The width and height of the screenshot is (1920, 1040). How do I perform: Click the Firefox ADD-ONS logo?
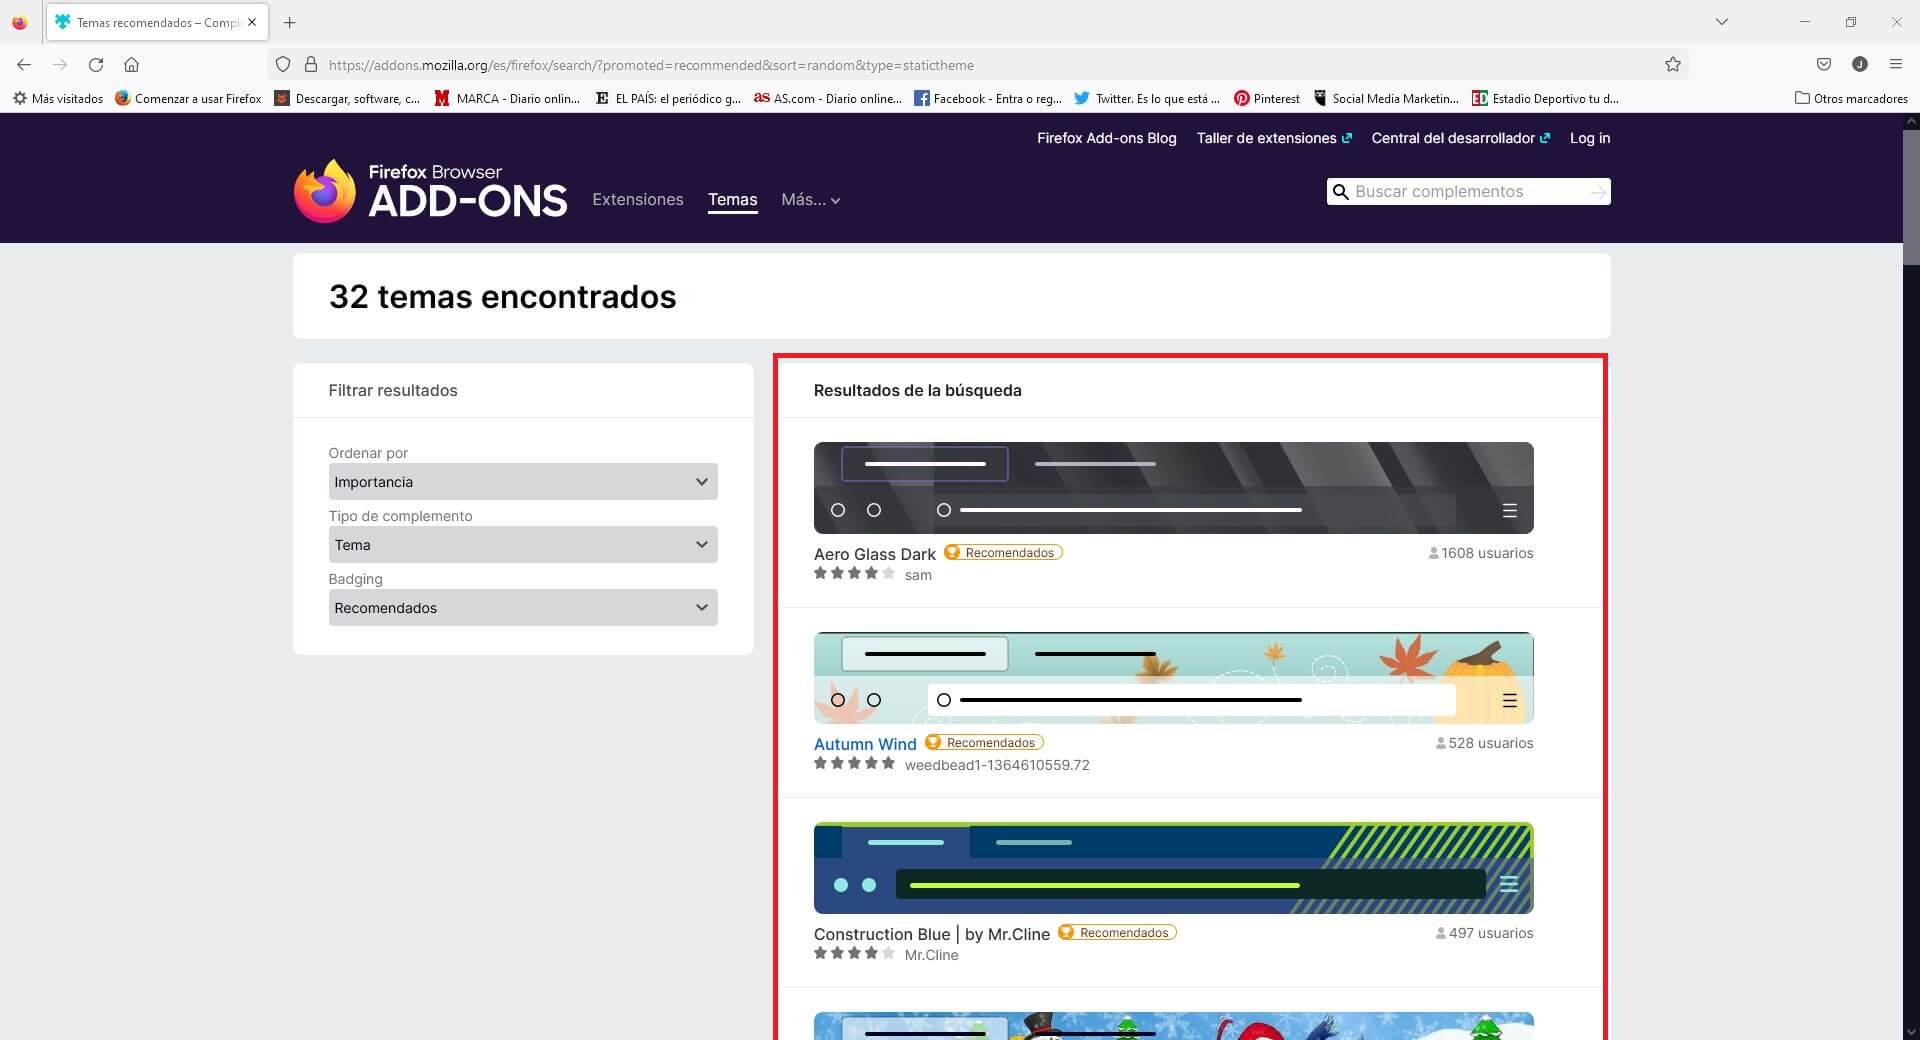[x=431, y=190]
